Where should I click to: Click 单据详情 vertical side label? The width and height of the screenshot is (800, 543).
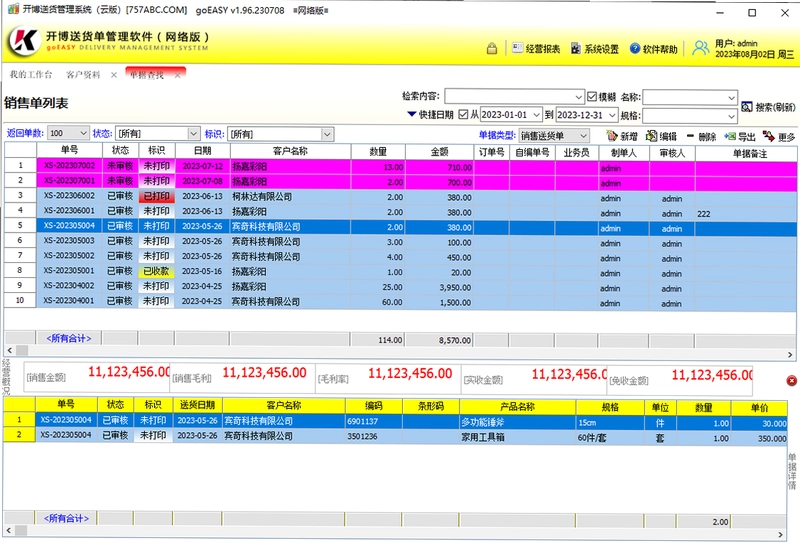pos(792,472)
